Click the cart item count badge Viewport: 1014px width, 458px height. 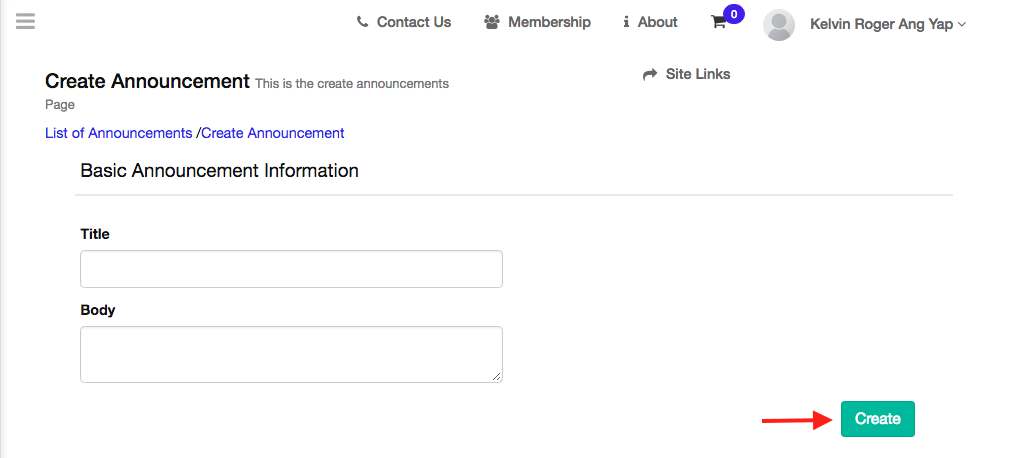(734, 14)
